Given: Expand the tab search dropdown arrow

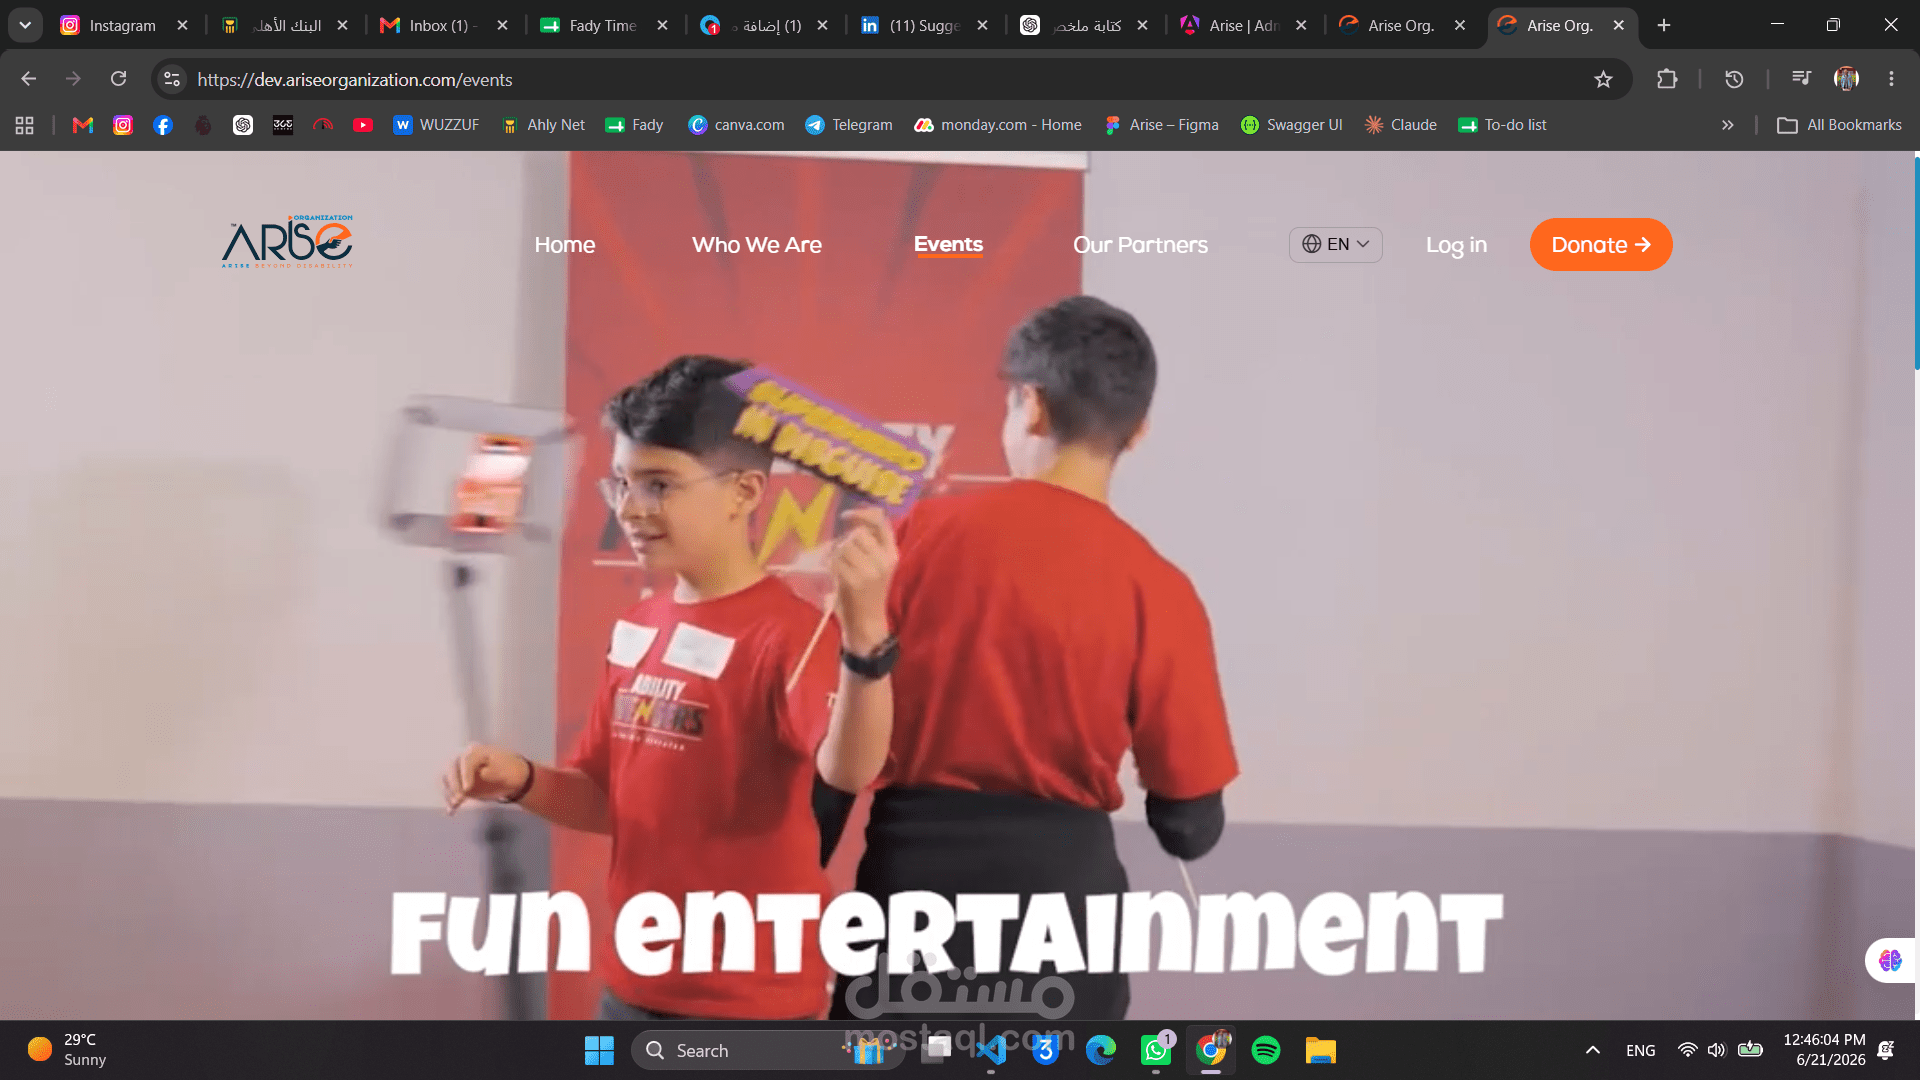Looking at the screenshot, I should point(25,25).
